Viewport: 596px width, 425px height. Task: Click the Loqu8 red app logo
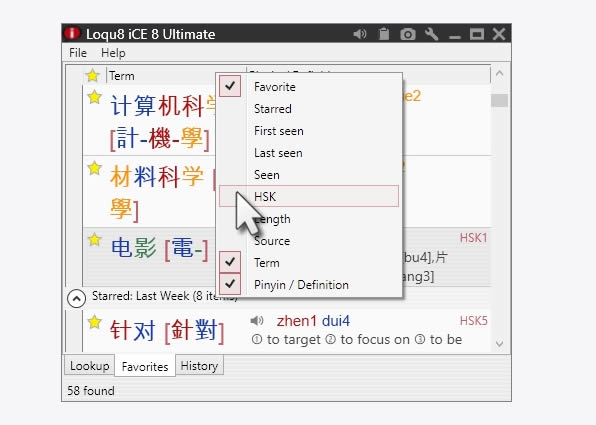click(72, 33)
